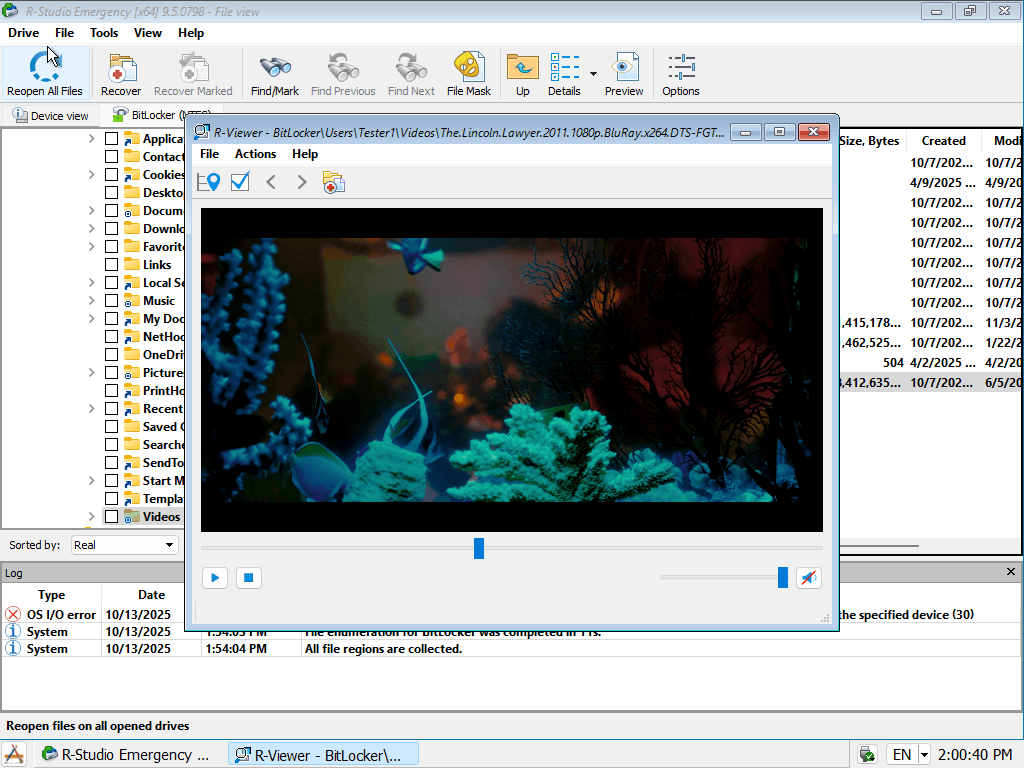This screenshot has height=768, width=1024.
Task: Expand the Cookies folder tree node
Action: point(91,174)
